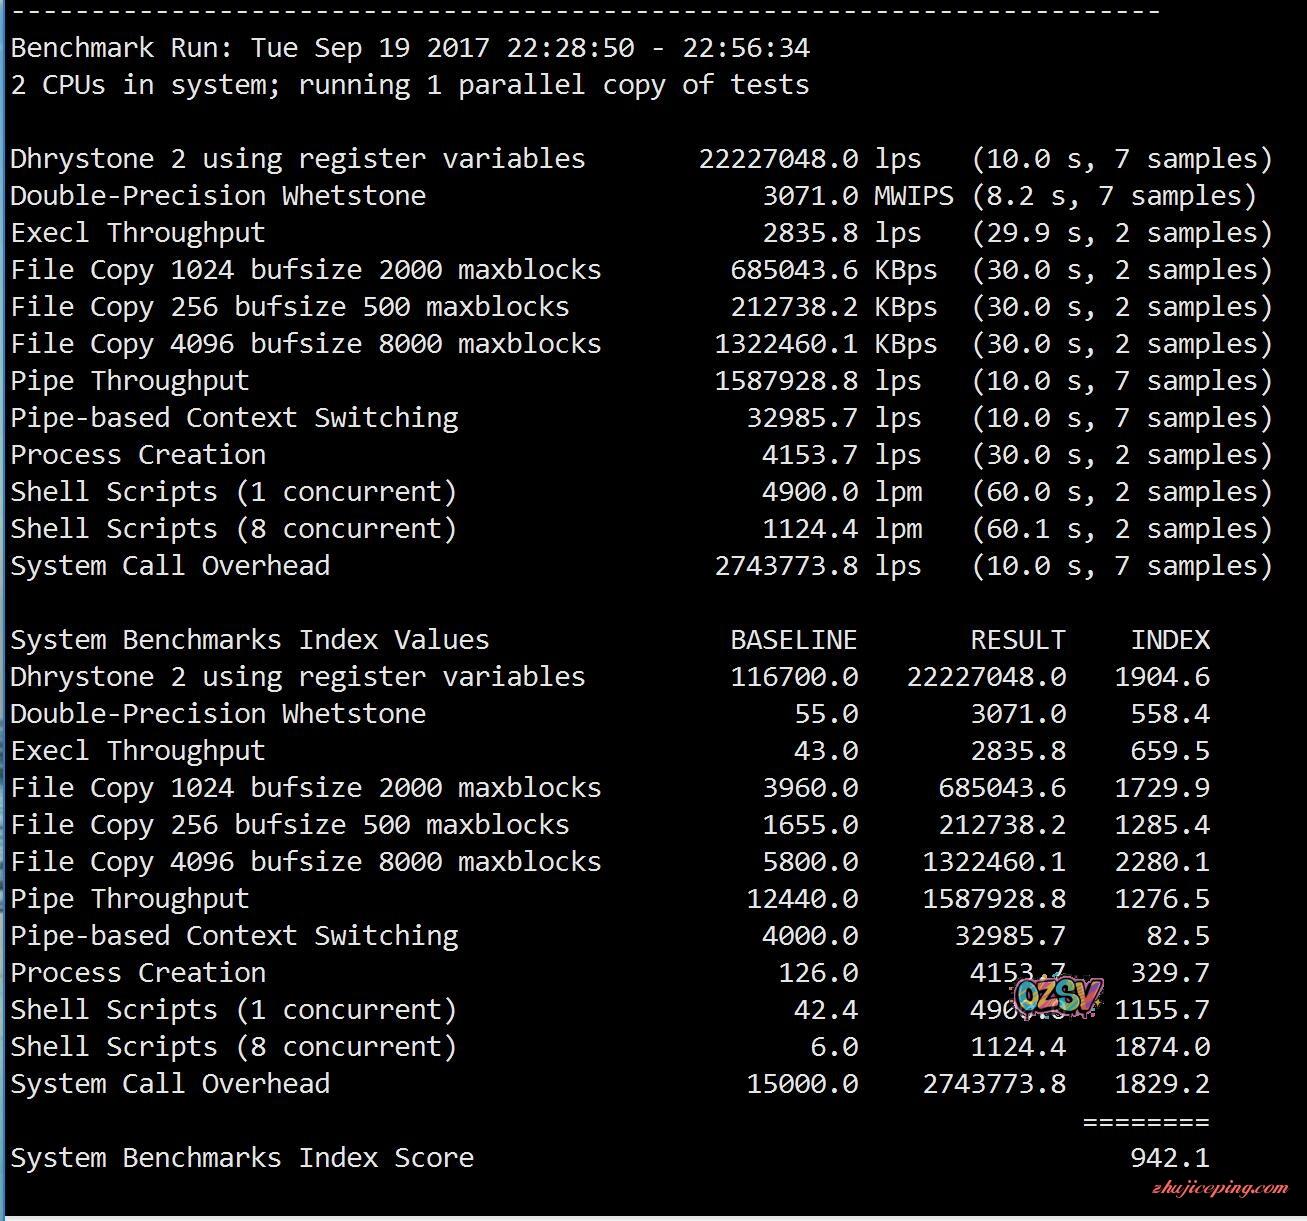Screen dimensions: 1307x1221
Task: Click the Benchmark Run date header line
Action: (410, 48)
